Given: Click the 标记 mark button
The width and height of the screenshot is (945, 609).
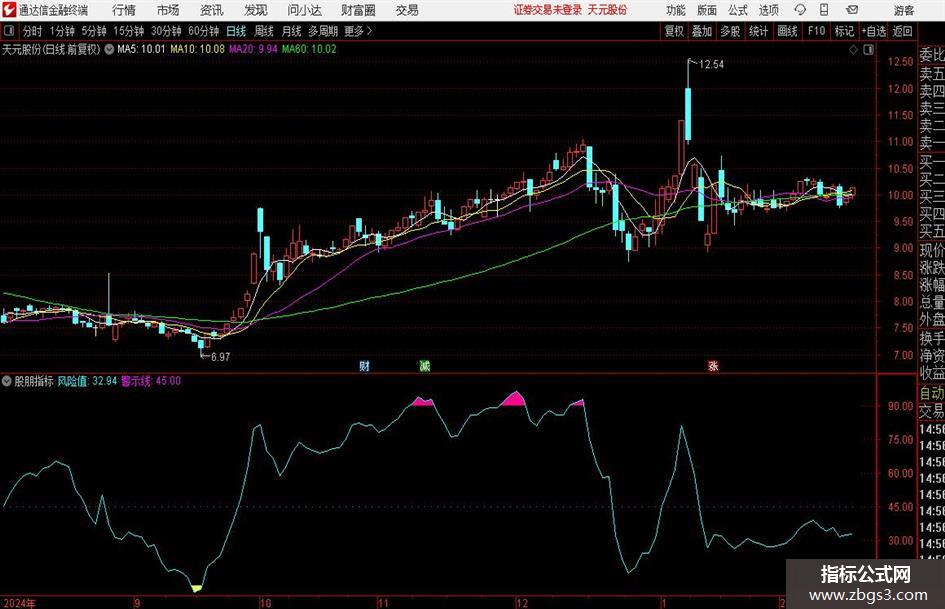Looking at the screenshot, I should pos(844,31).
